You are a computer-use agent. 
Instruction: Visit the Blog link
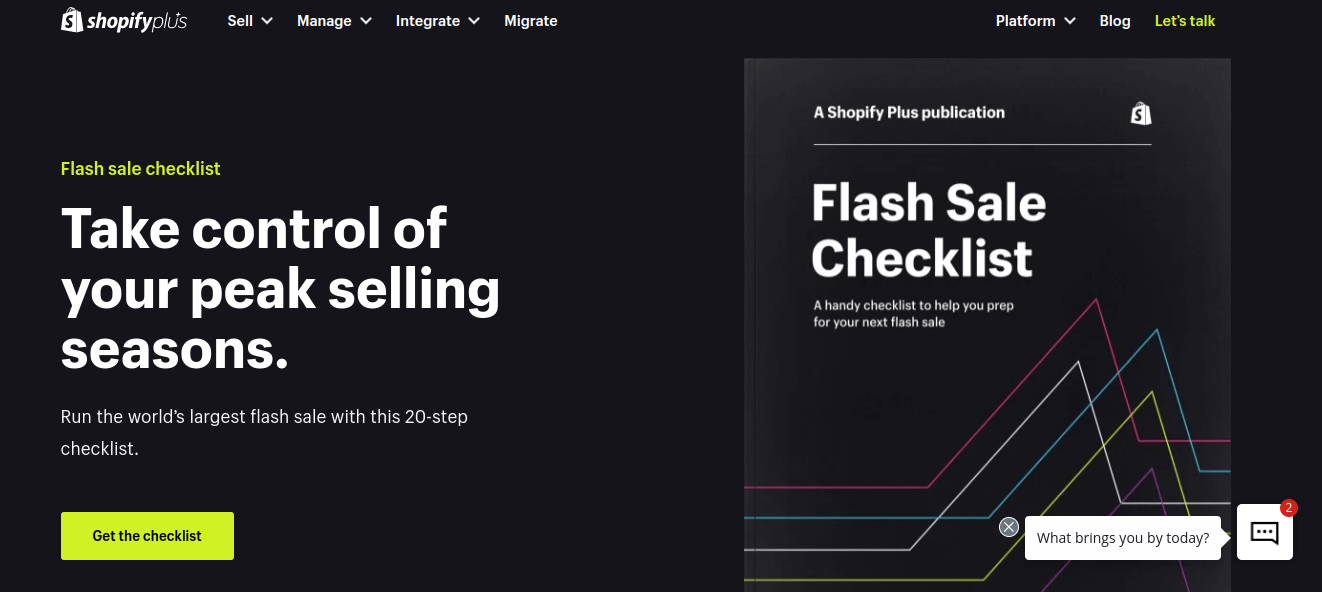1115,21
